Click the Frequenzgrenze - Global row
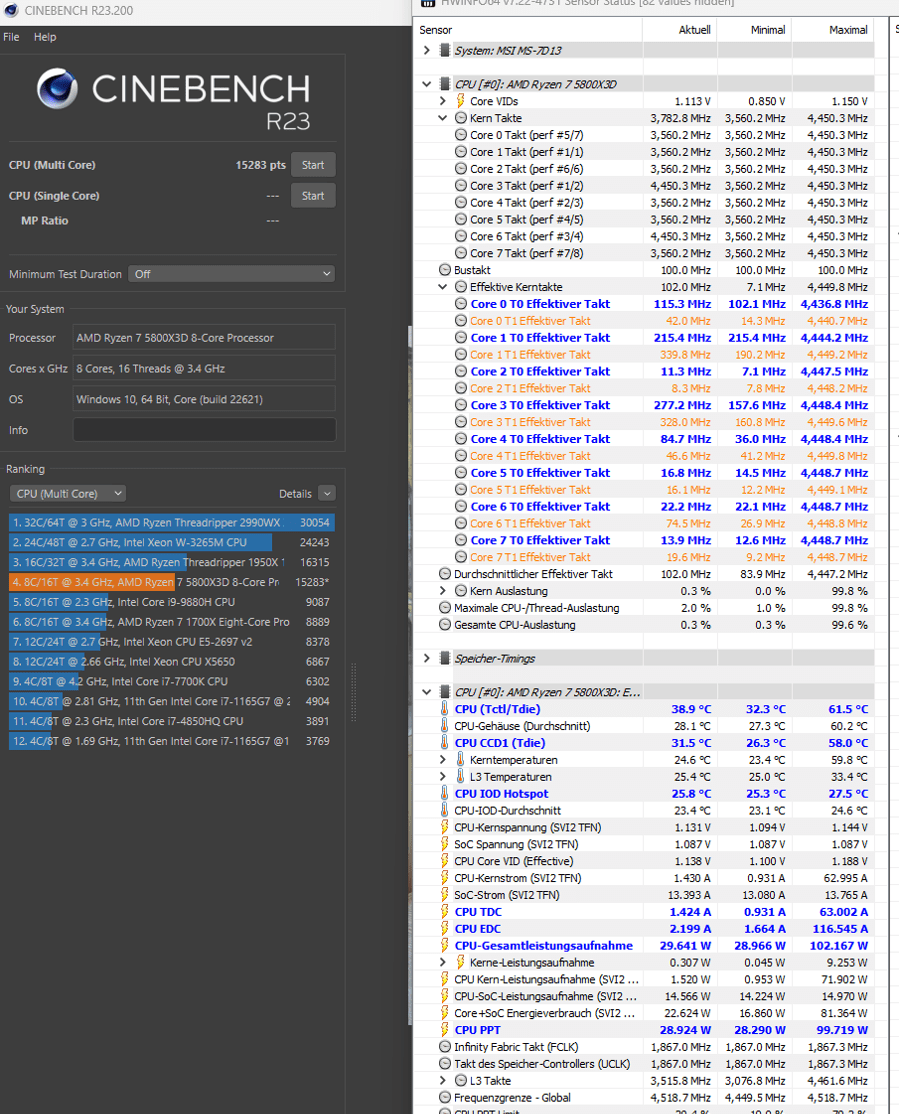This screenshot has height=1114, width=899. pos(644,1098)
